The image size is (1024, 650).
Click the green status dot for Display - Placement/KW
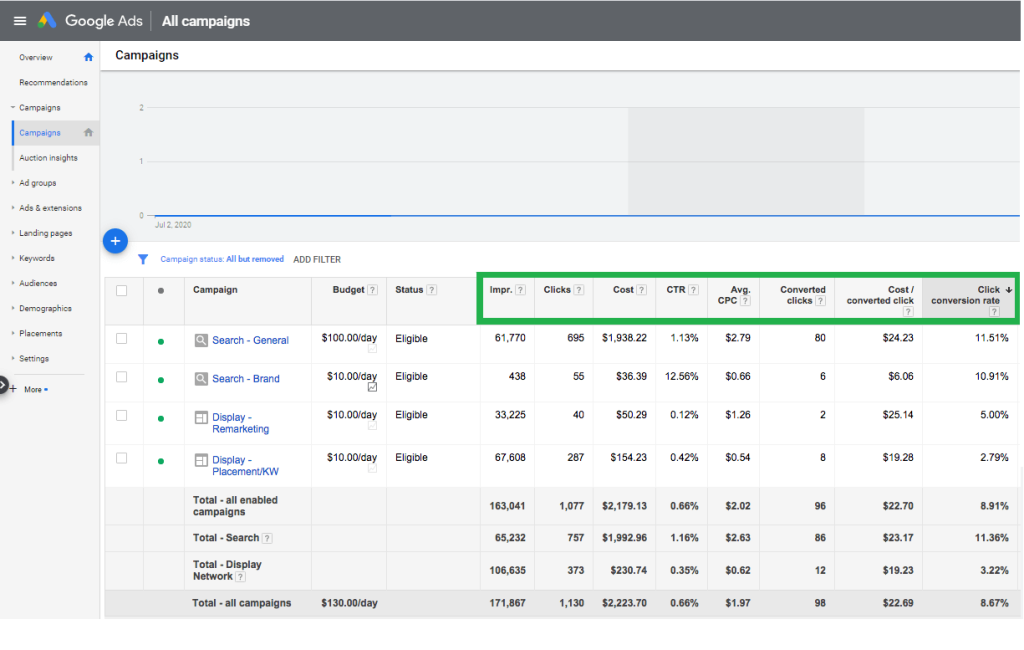click(161, 461)
